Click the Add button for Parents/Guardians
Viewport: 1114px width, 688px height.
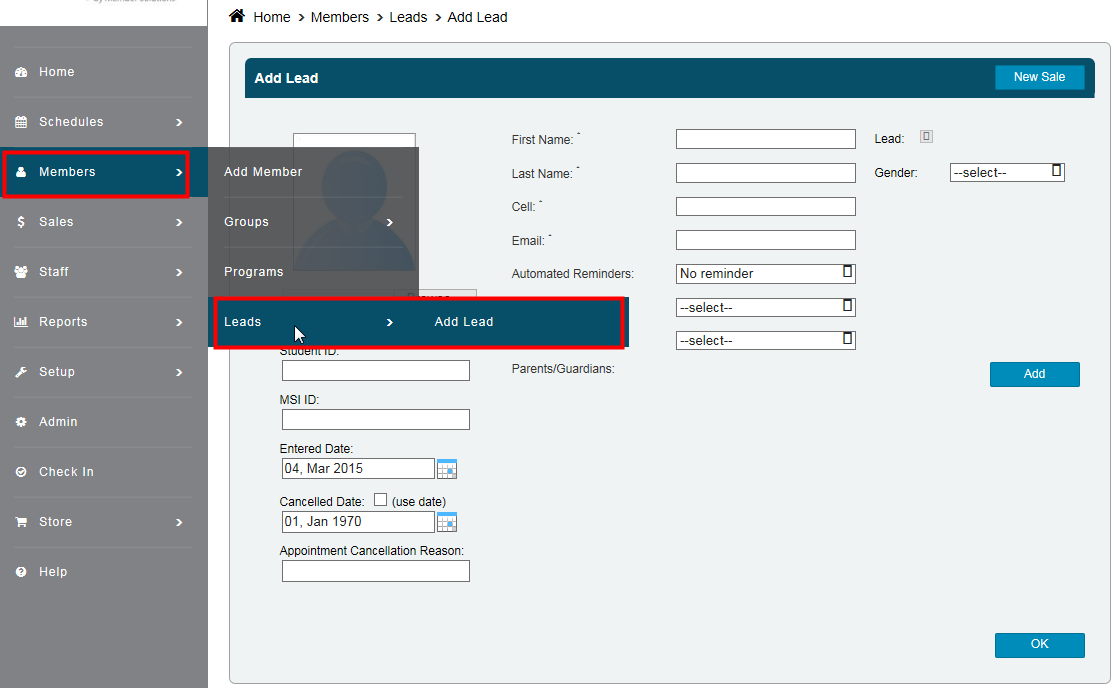point(1034,374)
